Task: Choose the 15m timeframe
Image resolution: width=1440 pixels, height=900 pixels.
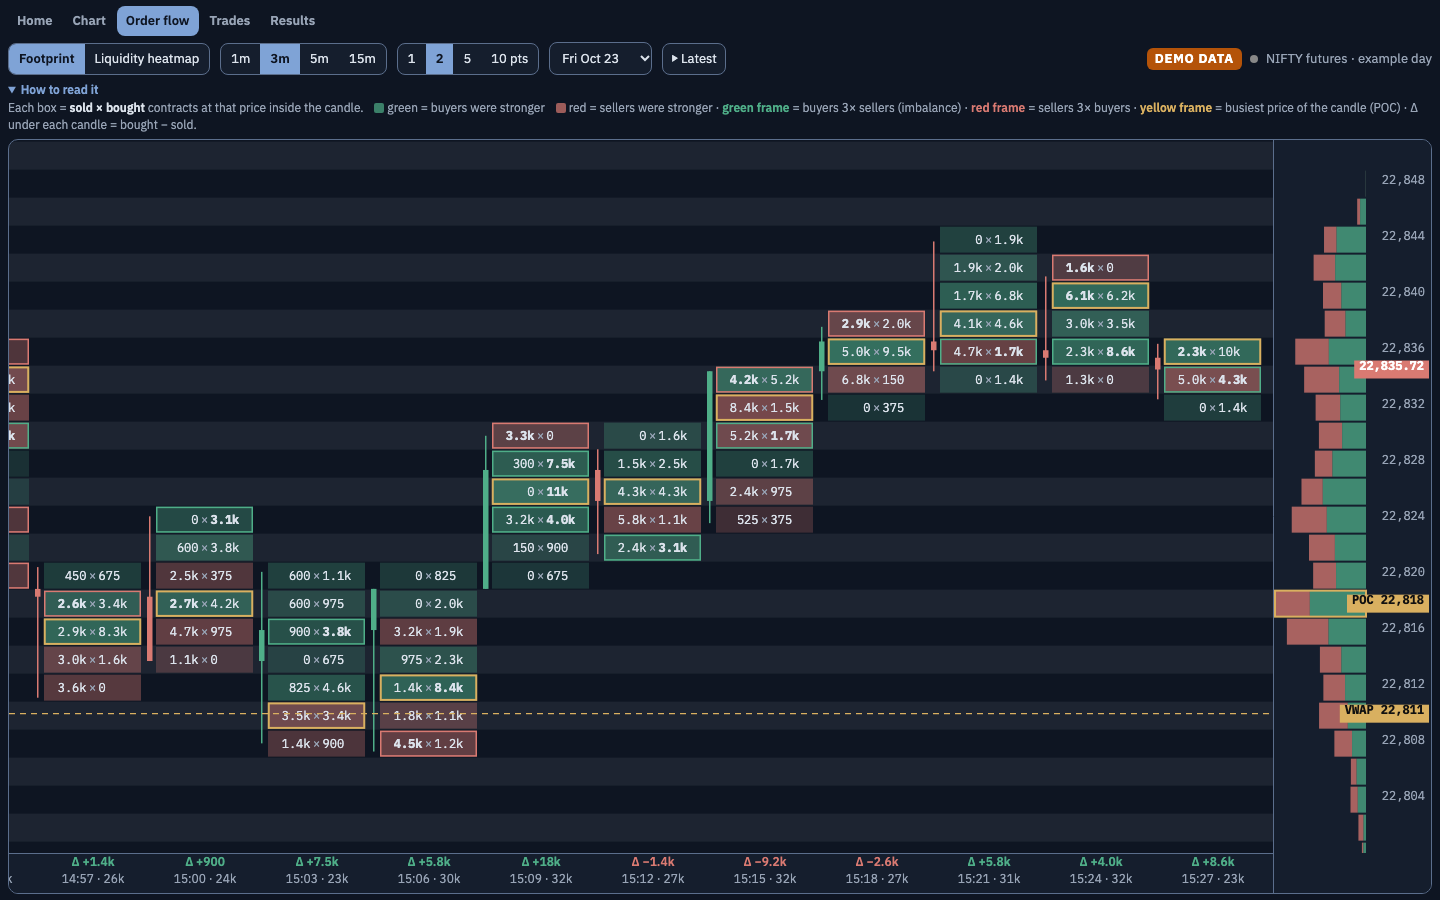Action: [x=362, y=59]
